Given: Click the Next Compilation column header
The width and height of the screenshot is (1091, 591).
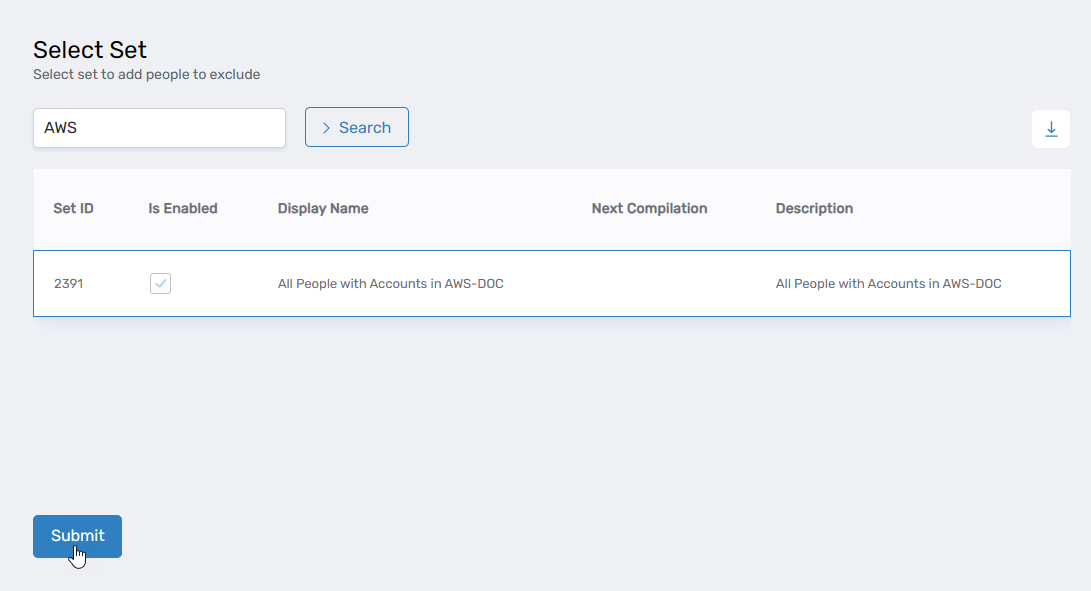Looking at the screenshot, I should click(x=649, y=209).
